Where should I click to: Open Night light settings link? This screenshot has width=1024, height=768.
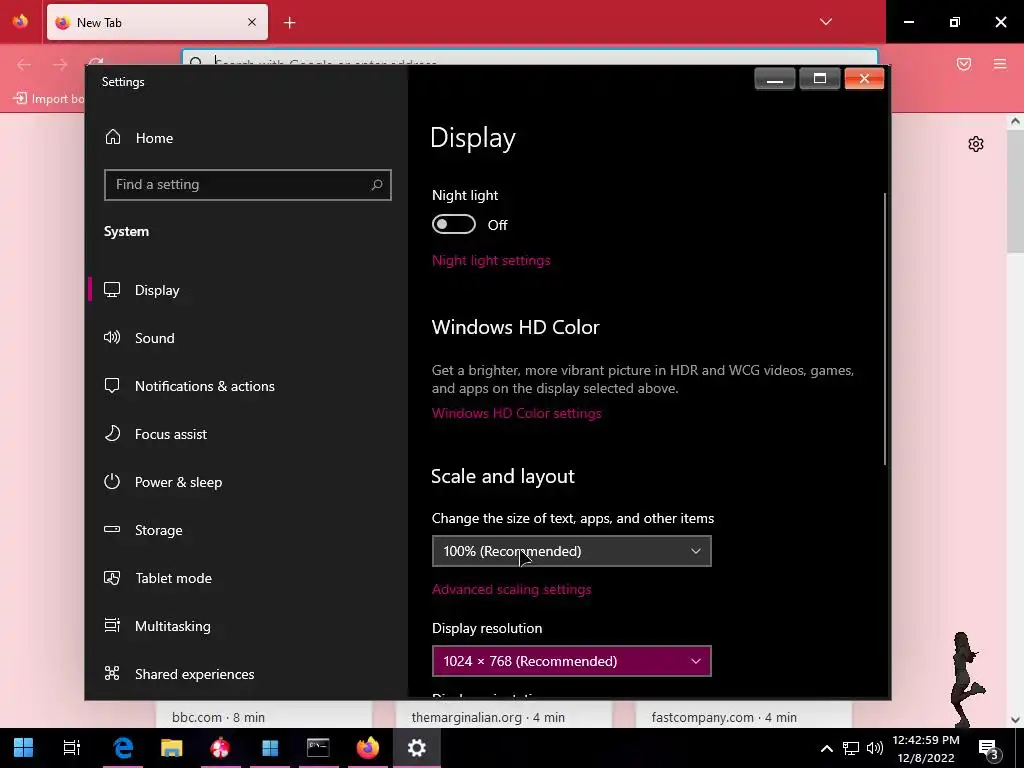point(491,261)
